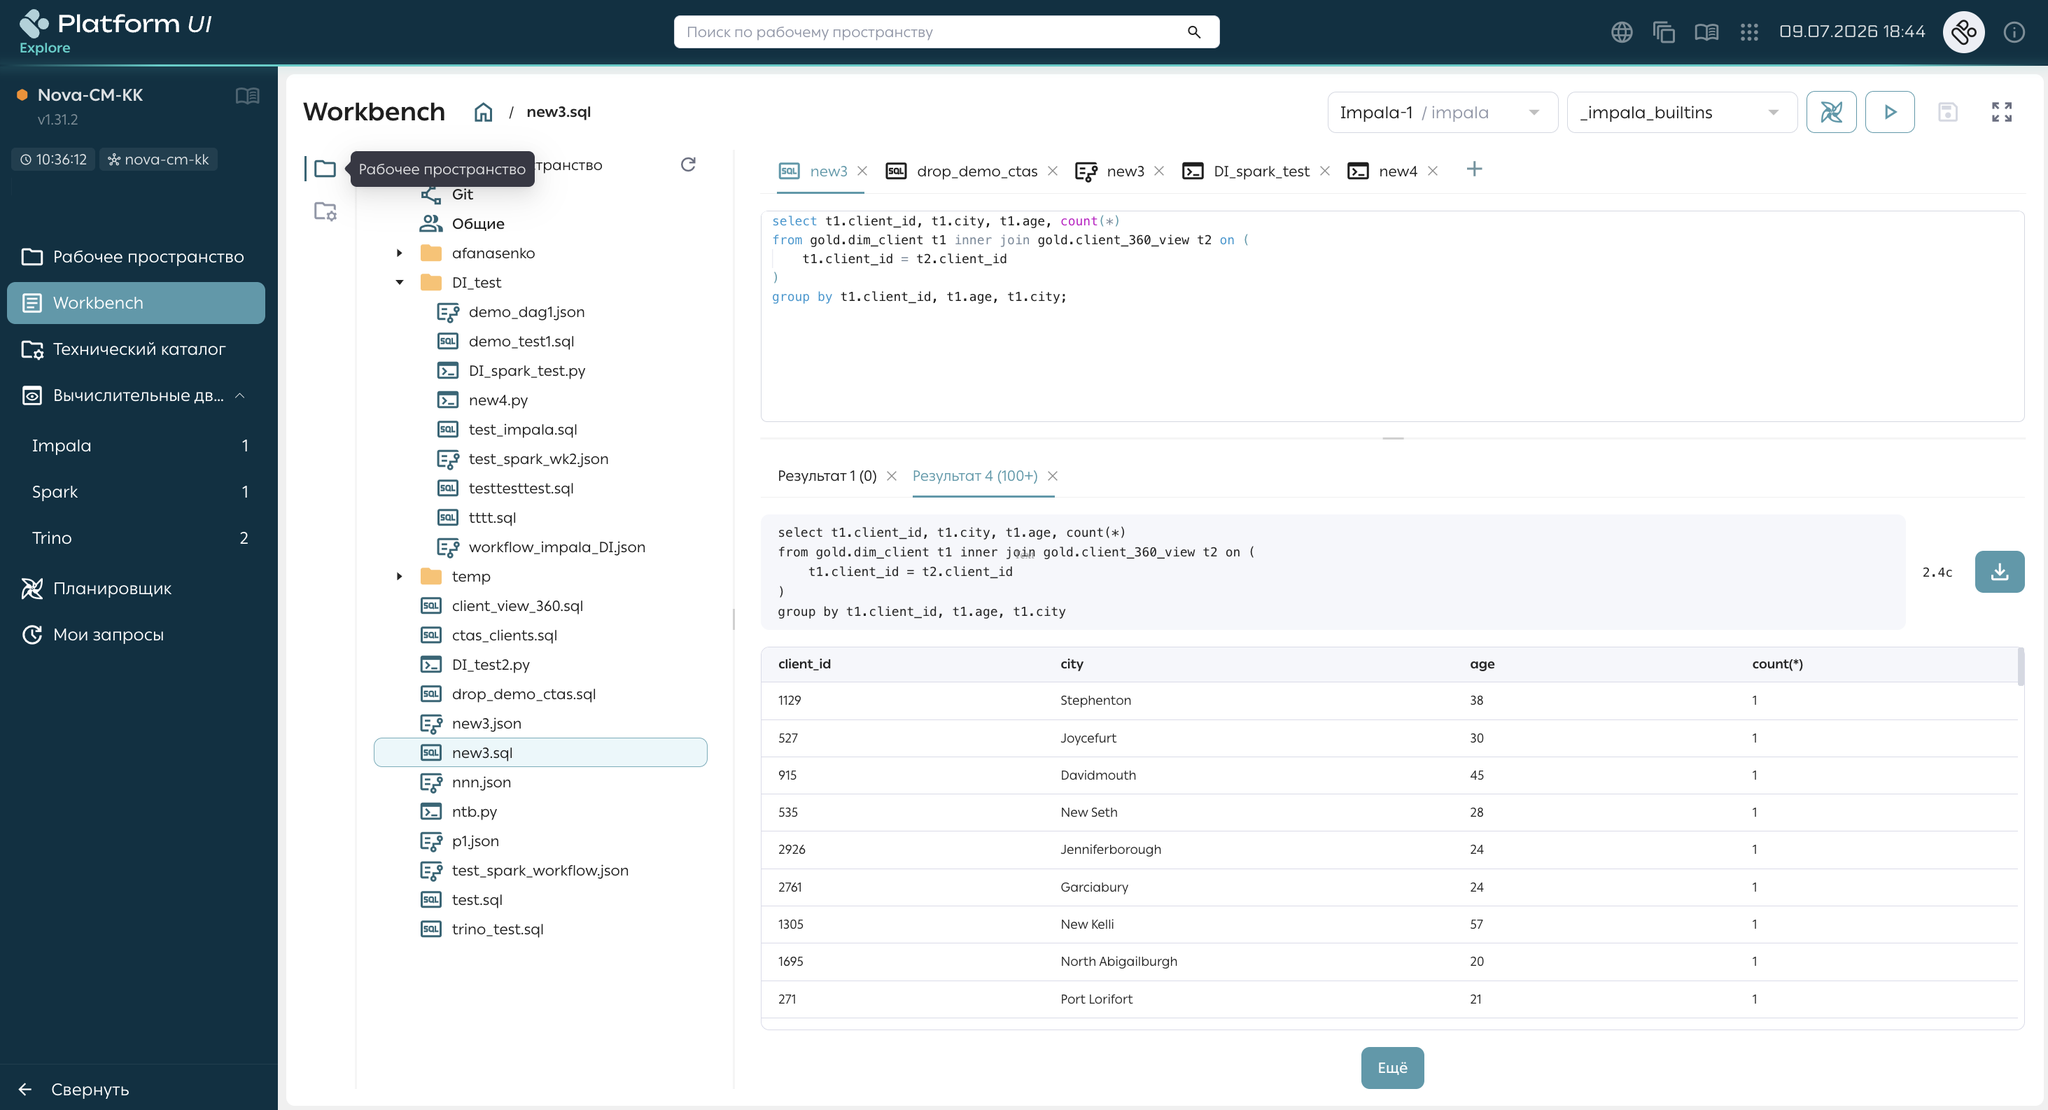Toggle fullscreen editor mode icon
The image size is (2048, 1110).
coord(2001,112)
